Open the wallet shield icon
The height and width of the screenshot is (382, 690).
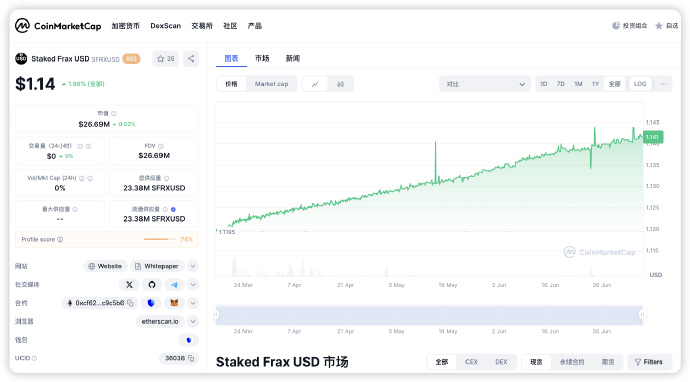pyautogui.click(x=189, y=340)
